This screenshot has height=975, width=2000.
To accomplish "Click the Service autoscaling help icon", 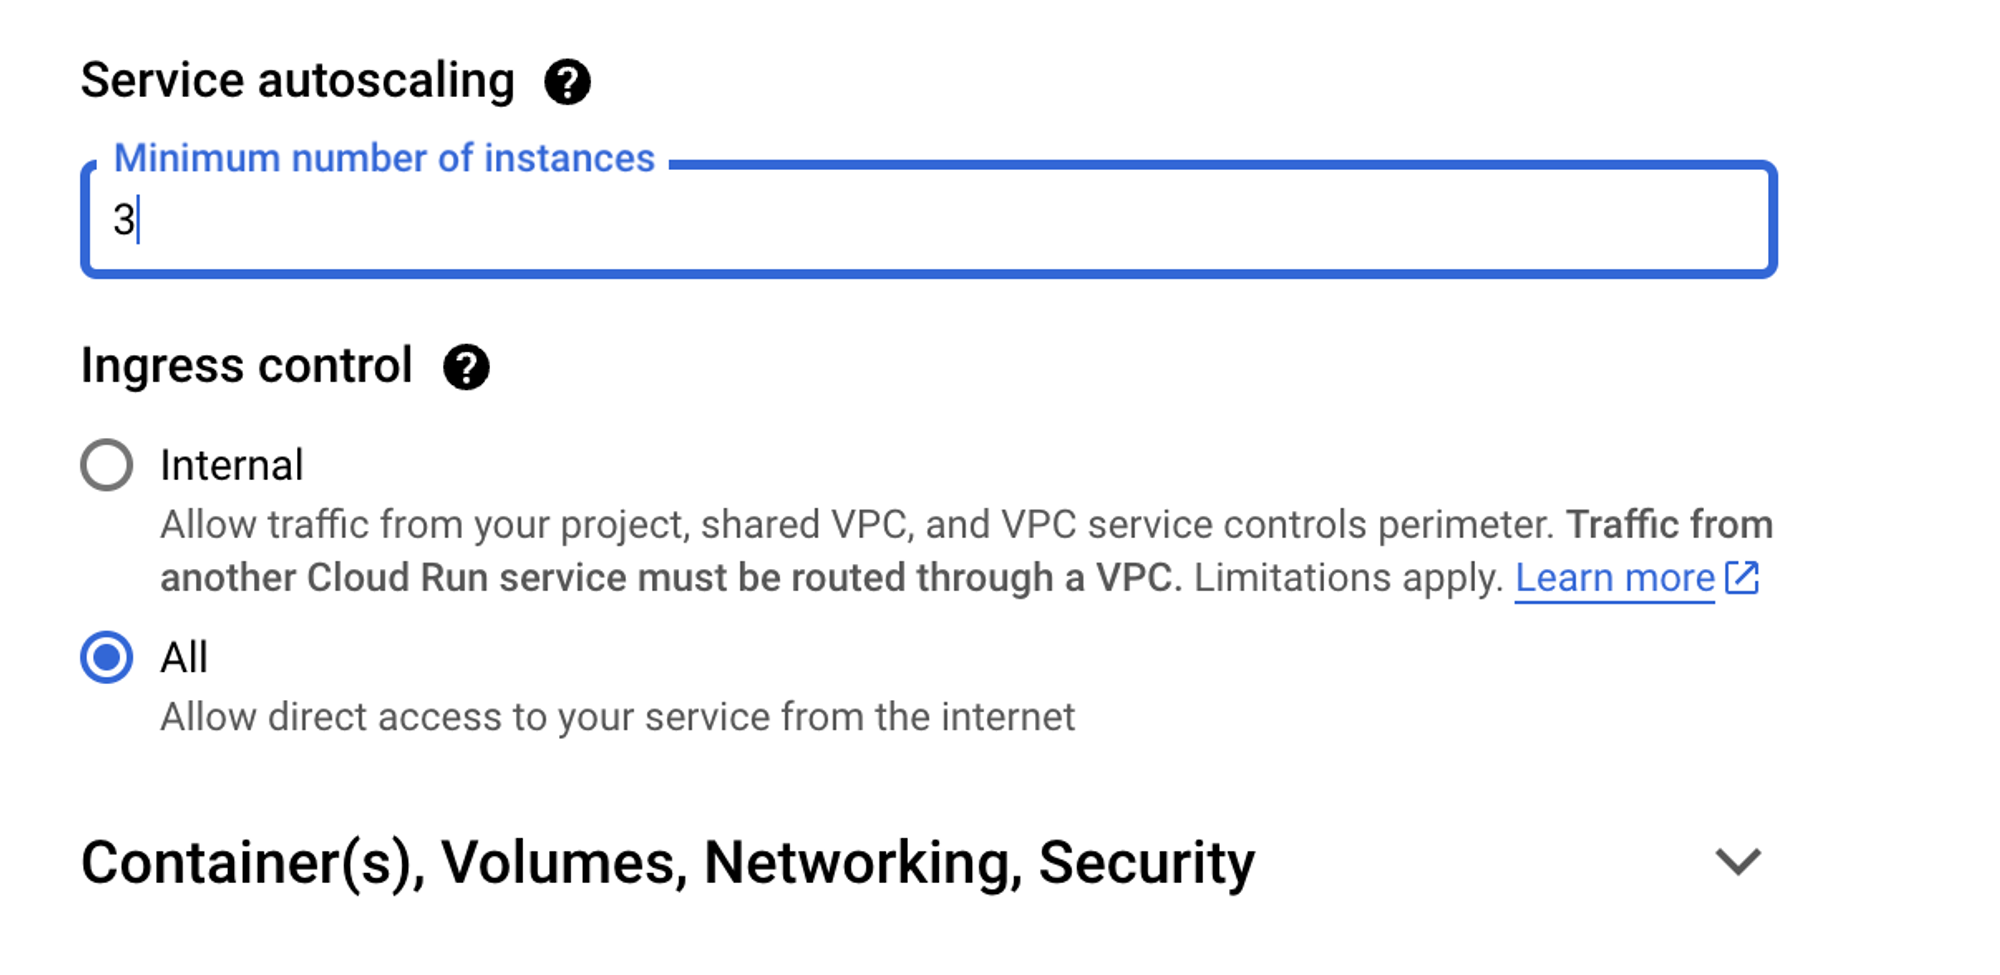I will point(567,82).
